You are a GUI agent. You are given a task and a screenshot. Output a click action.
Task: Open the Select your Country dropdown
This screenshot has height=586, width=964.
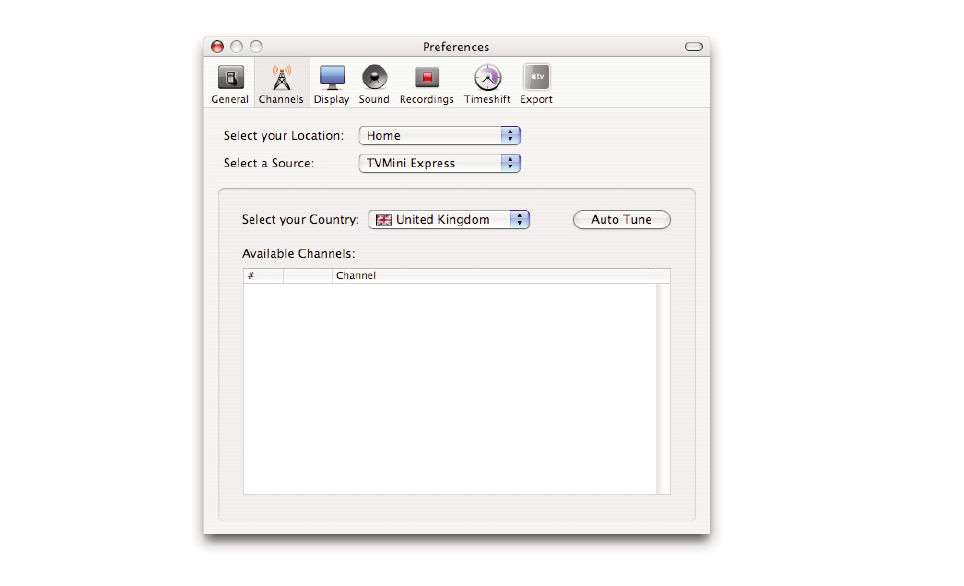tap(449, 220)
